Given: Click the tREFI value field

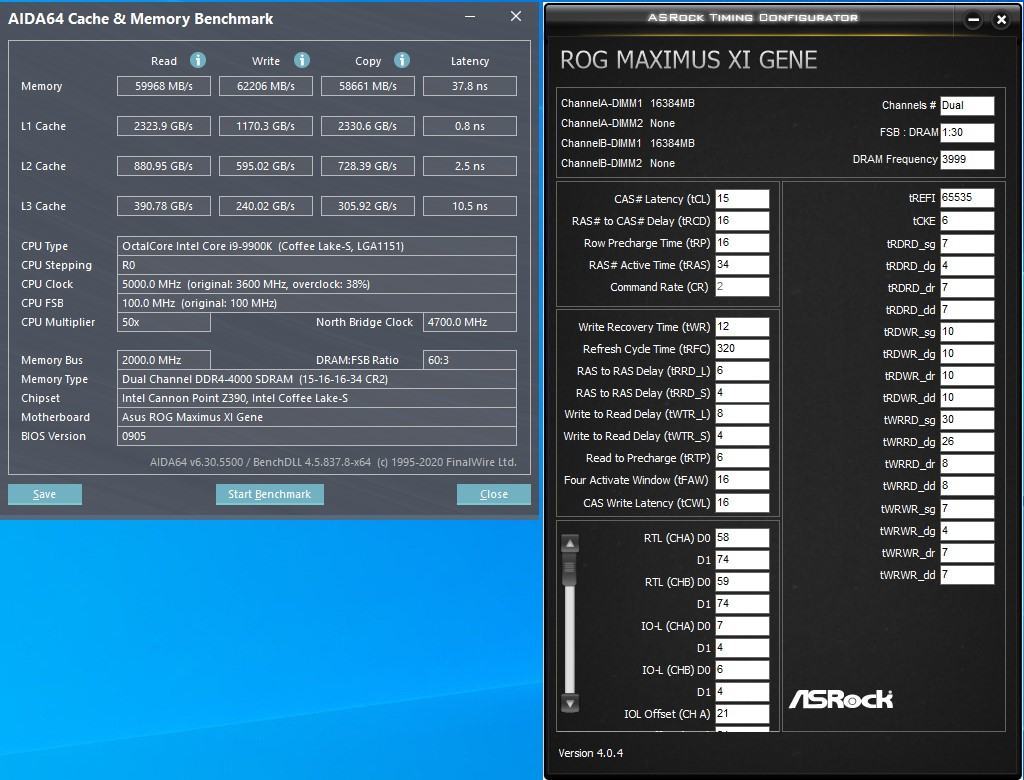Looking at the screenshot, I should coord(967,198).
